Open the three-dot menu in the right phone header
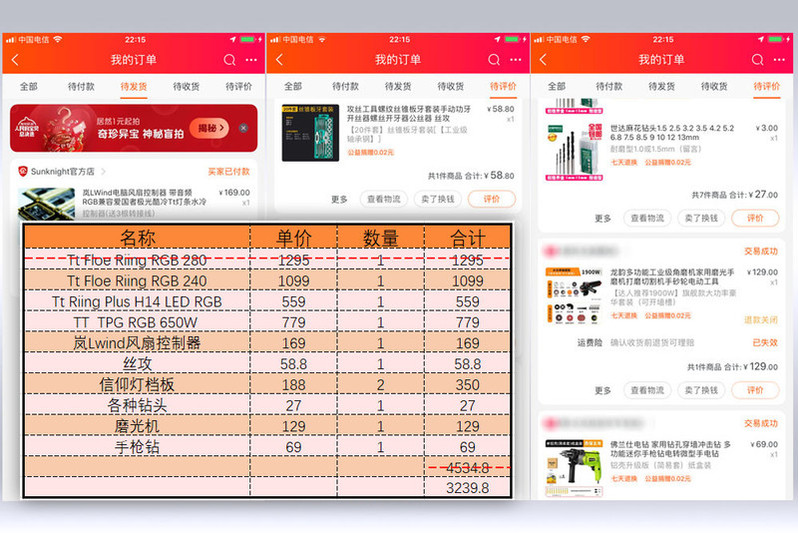 pos(780,60)
